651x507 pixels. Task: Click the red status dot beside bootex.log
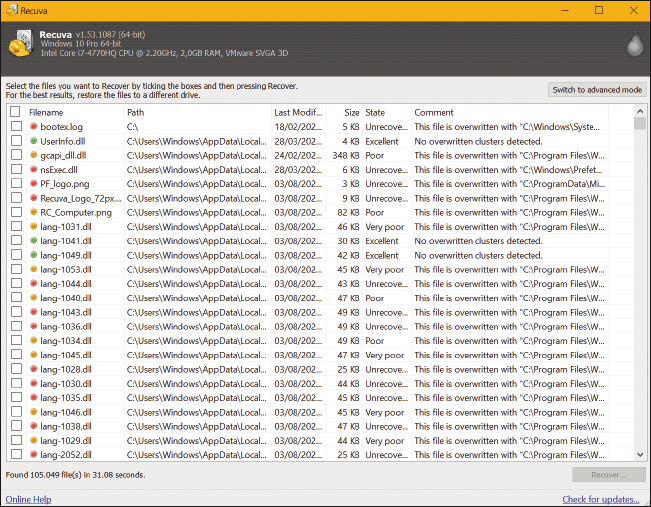click(33, 127)
